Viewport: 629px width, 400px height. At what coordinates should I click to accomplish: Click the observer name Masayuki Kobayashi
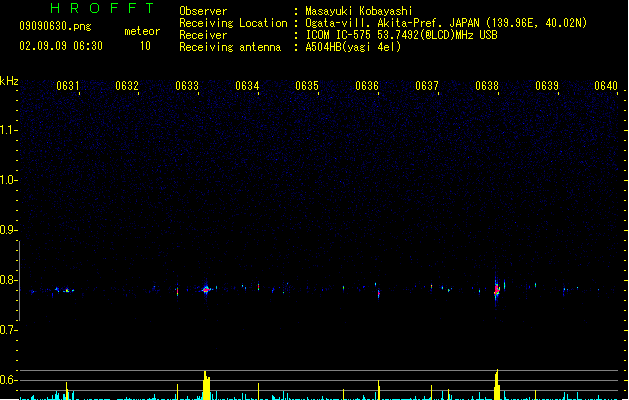(359, 11)
